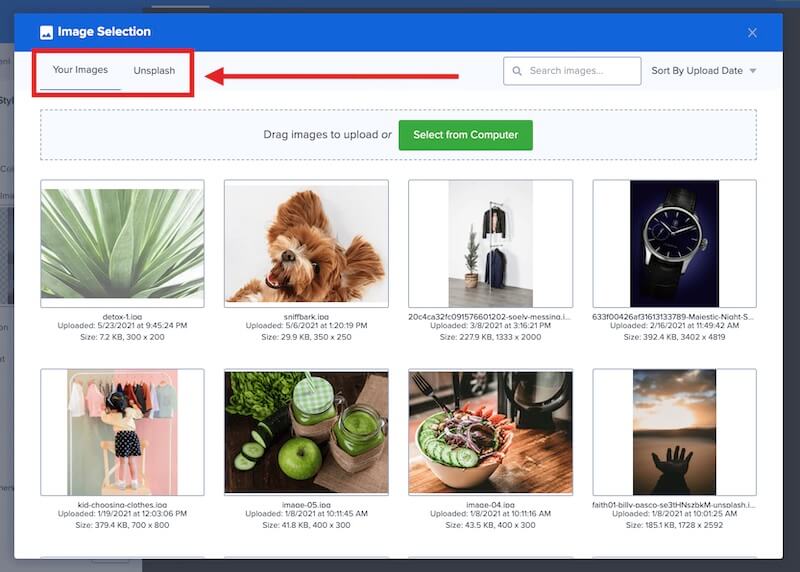Select the image-05 green smoothie thumbnail
Screen dimensions: 800x572
pyautogui.click(x=306, y=432)
